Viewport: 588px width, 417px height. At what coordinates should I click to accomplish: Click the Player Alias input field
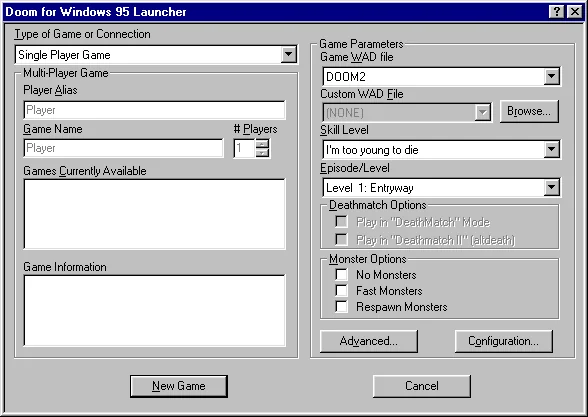(x=154, y=110)
